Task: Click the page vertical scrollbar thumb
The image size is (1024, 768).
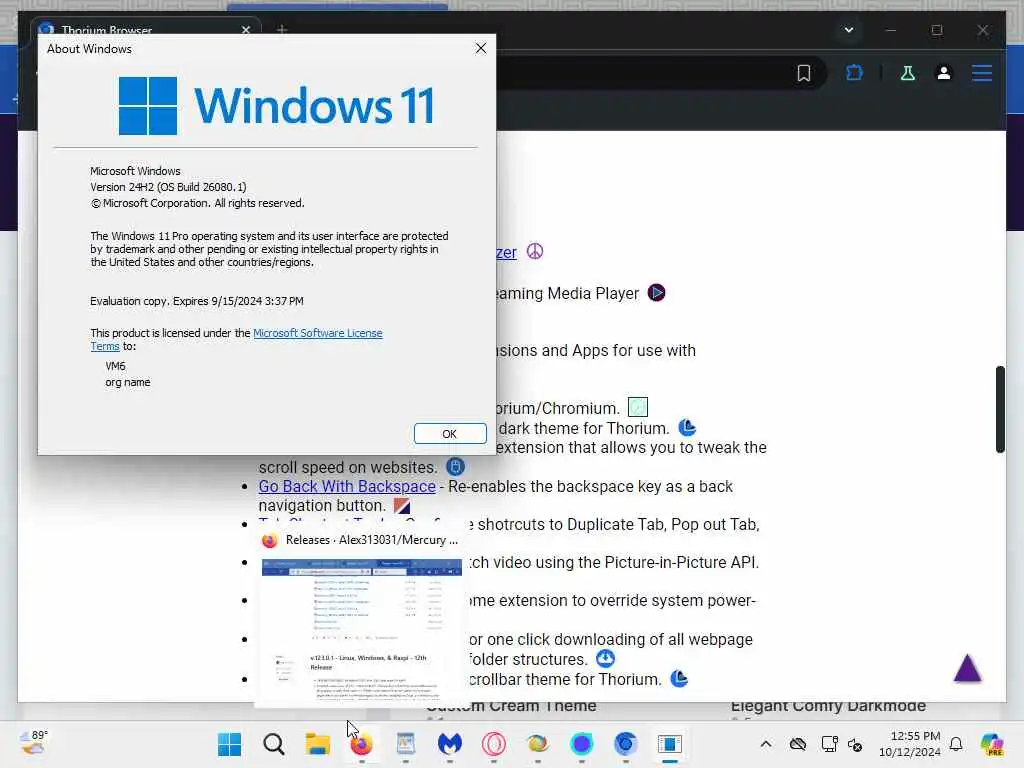Action: (x=999, y=409)
